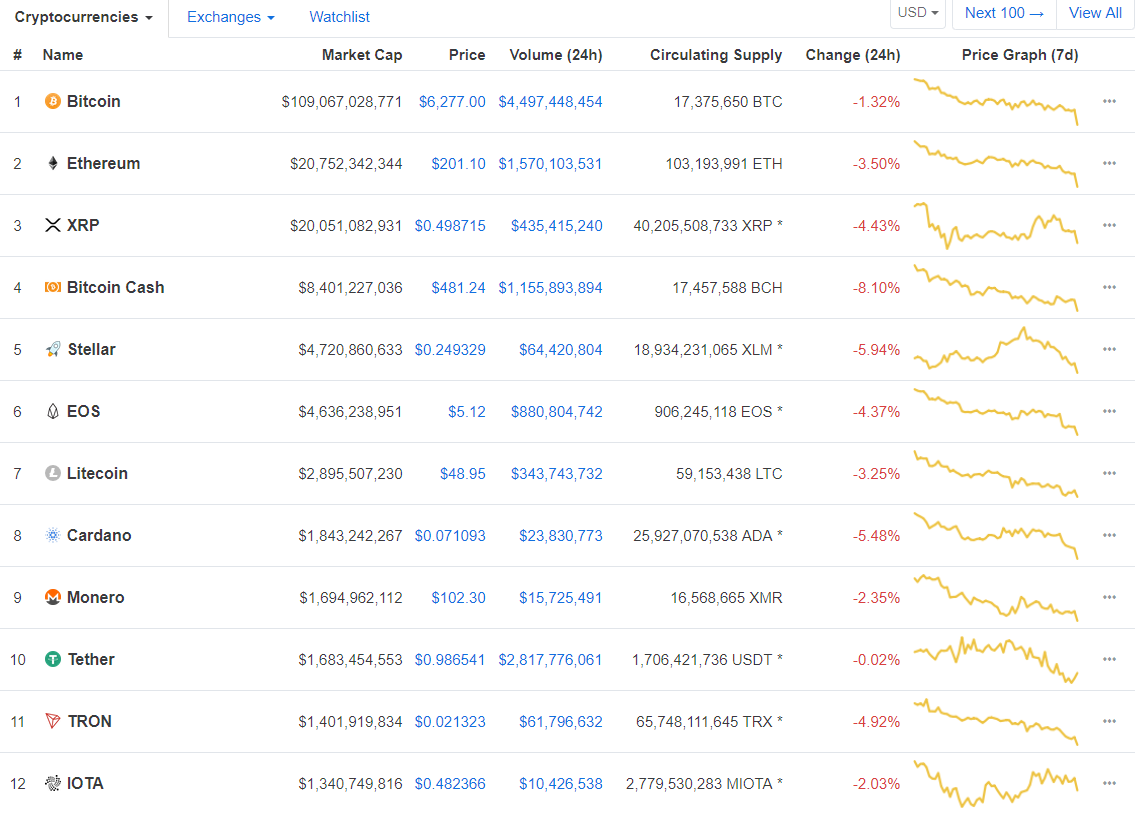The image size is (1140, 814).
Task: Open the Bitcoin Cash name link
Action: [x=116, y=288]
